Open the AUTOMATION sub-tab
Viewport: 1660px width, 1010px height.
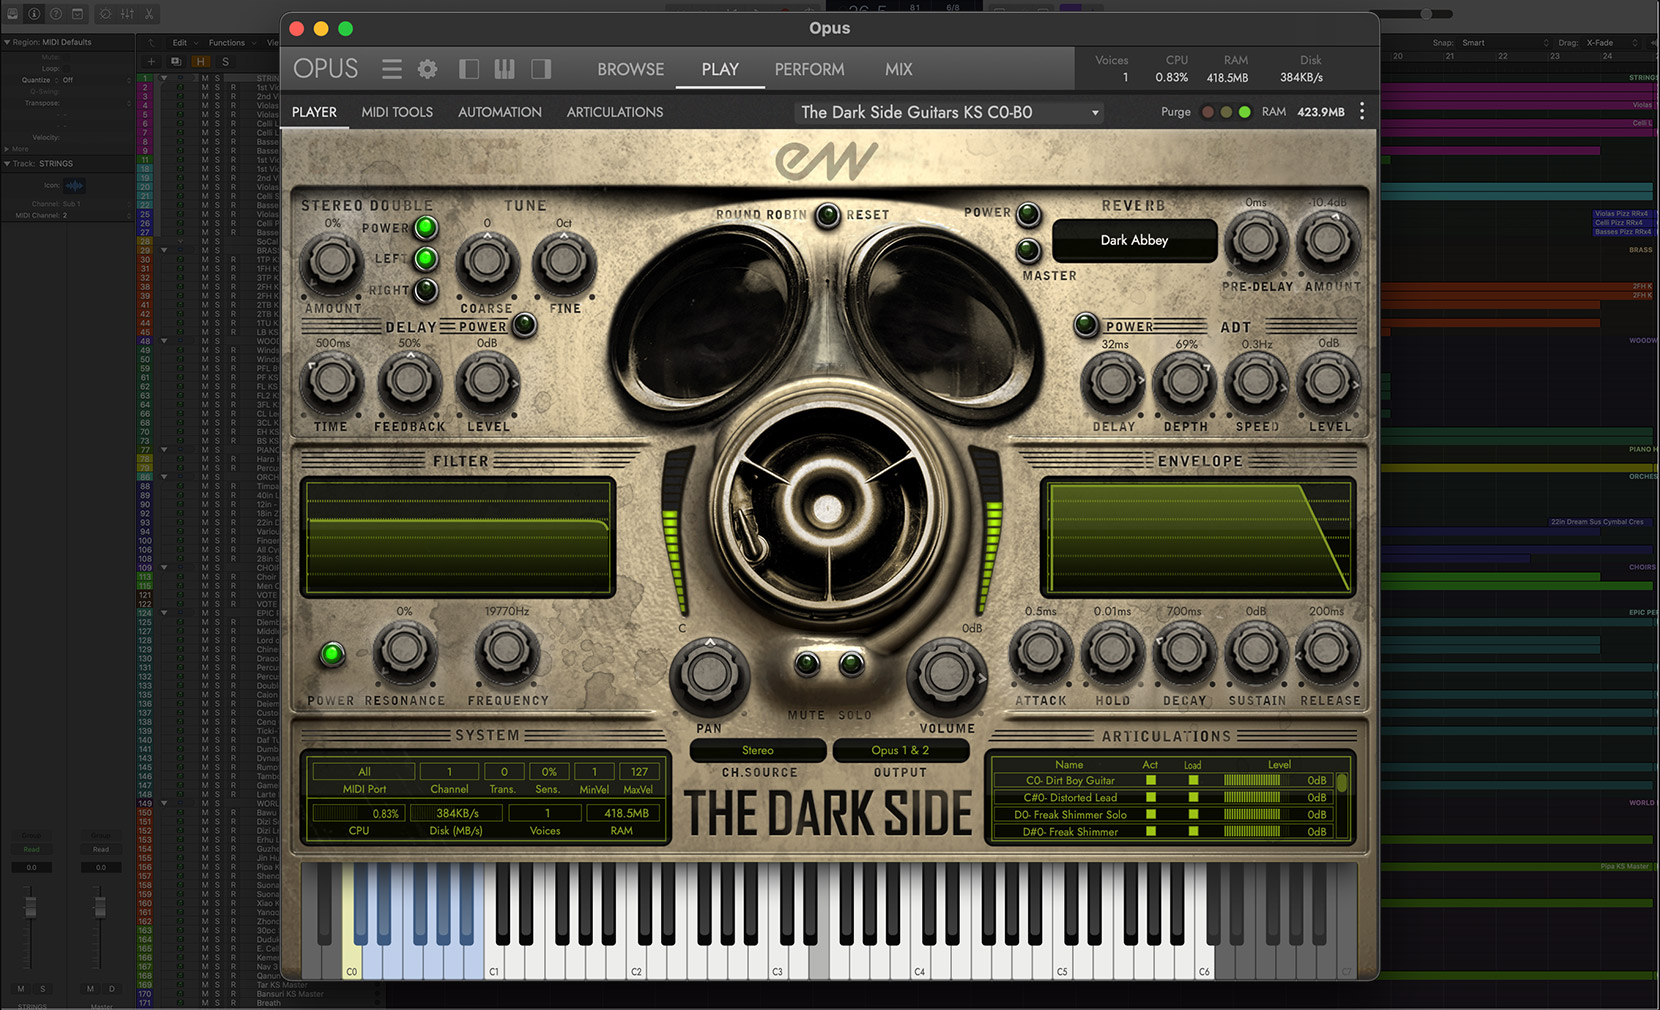500,112
